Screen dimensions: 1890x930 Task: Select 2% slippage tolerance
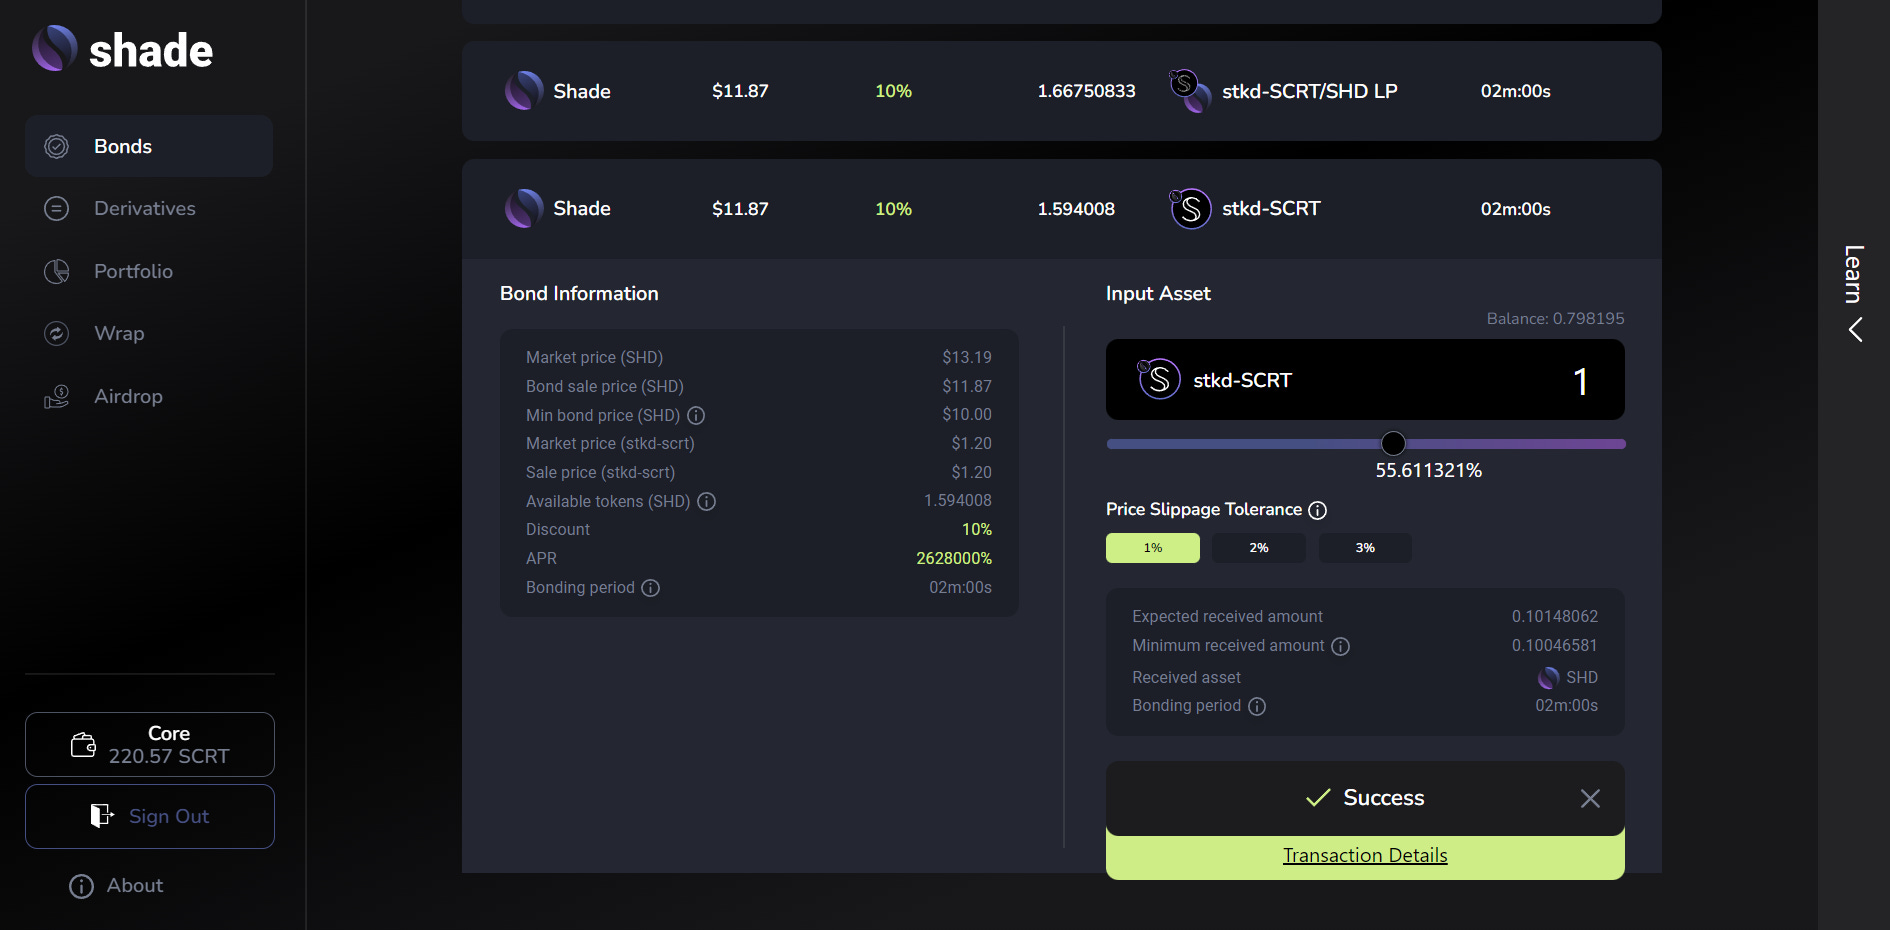tap(1259, 548)
